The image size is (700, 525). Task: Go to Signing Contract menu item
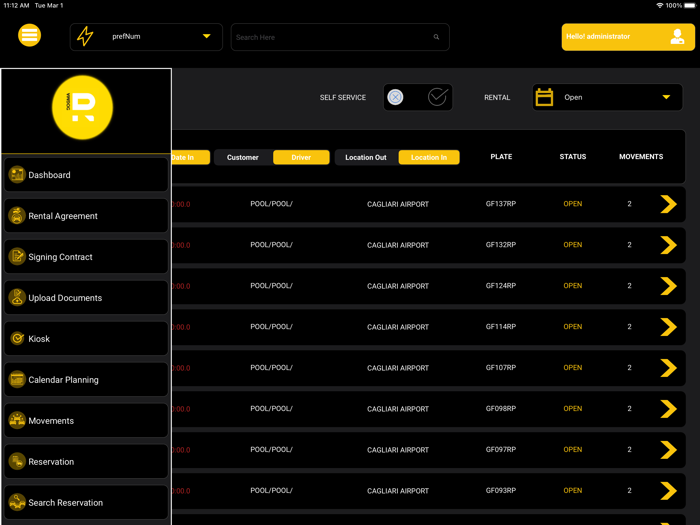tap(86, 257)
